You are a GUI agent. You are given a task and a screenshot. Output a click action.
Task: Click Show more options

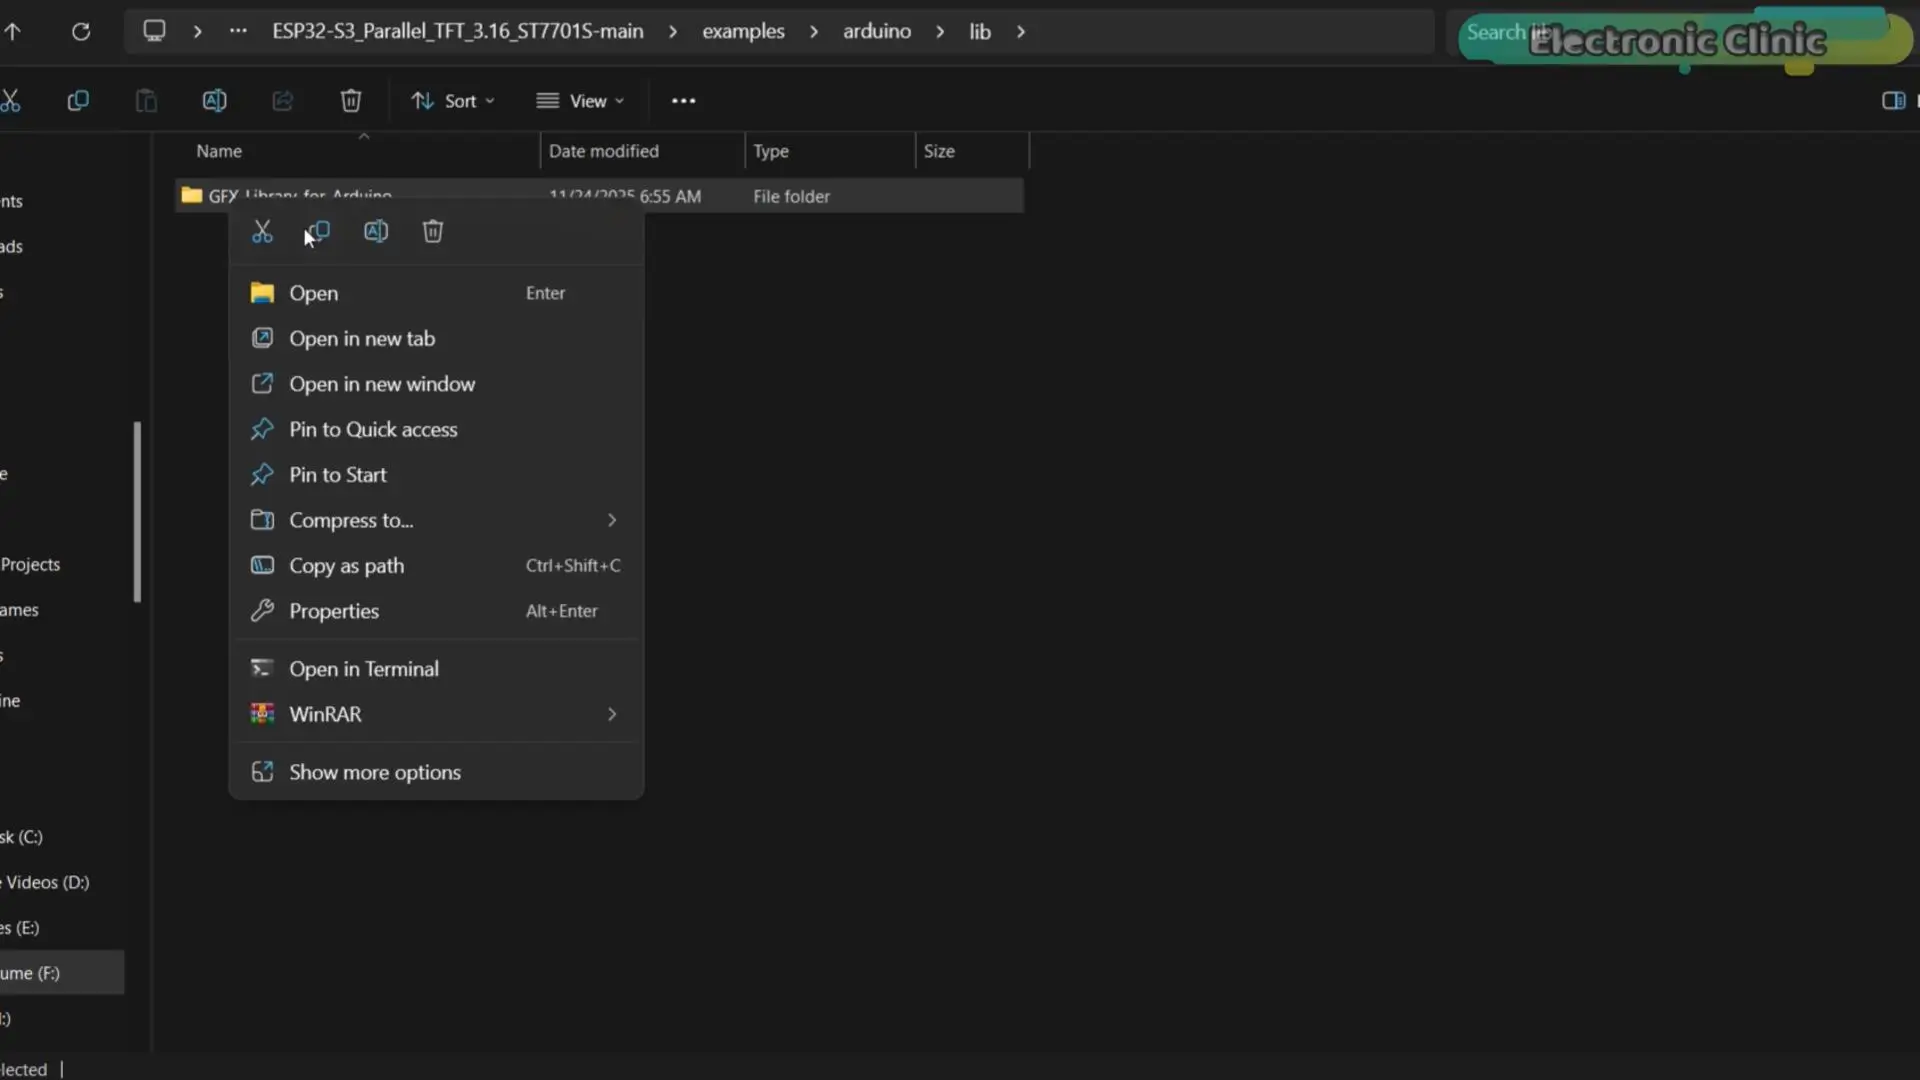(x=437, y=772)
